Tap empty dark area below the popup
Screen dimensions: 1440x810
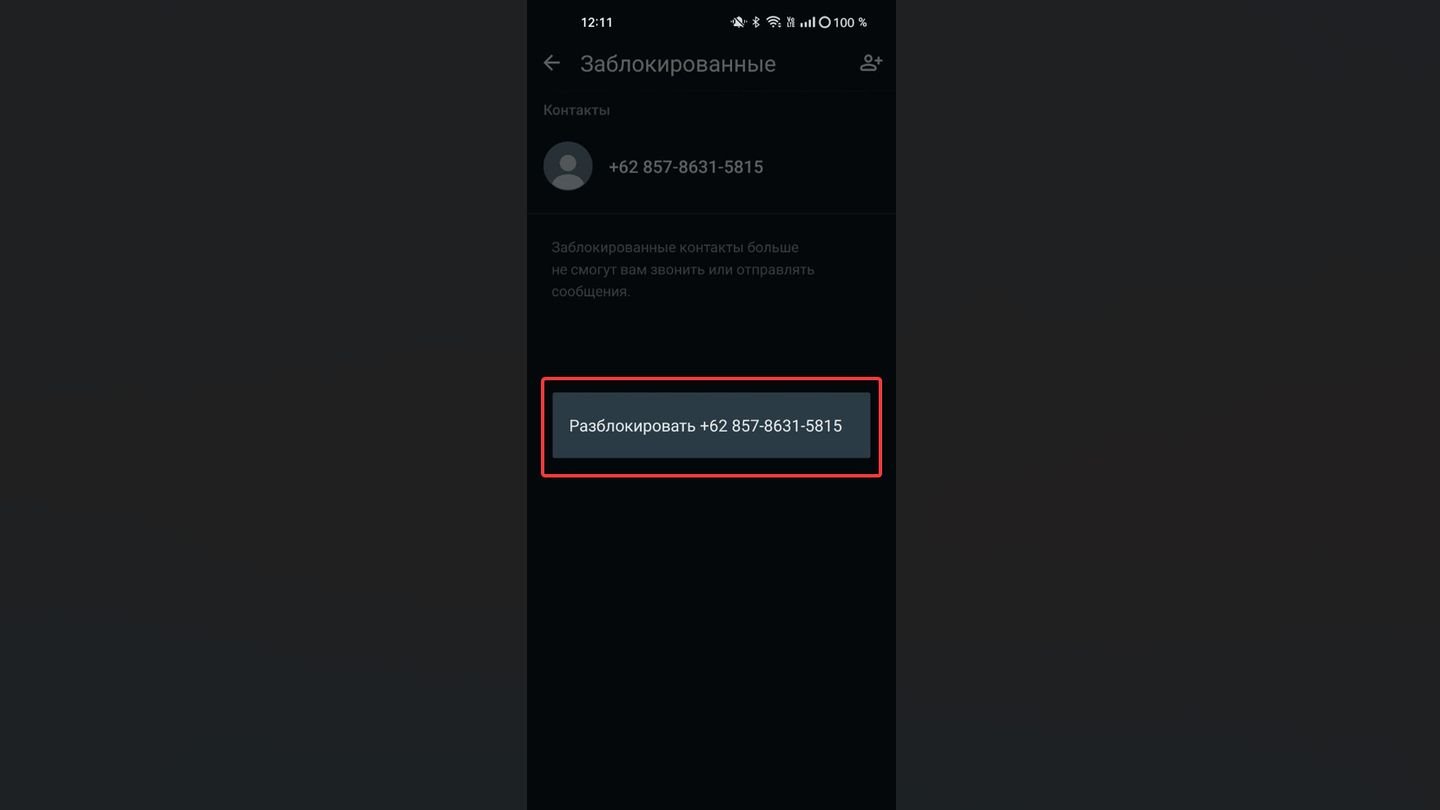click(711, 640)
